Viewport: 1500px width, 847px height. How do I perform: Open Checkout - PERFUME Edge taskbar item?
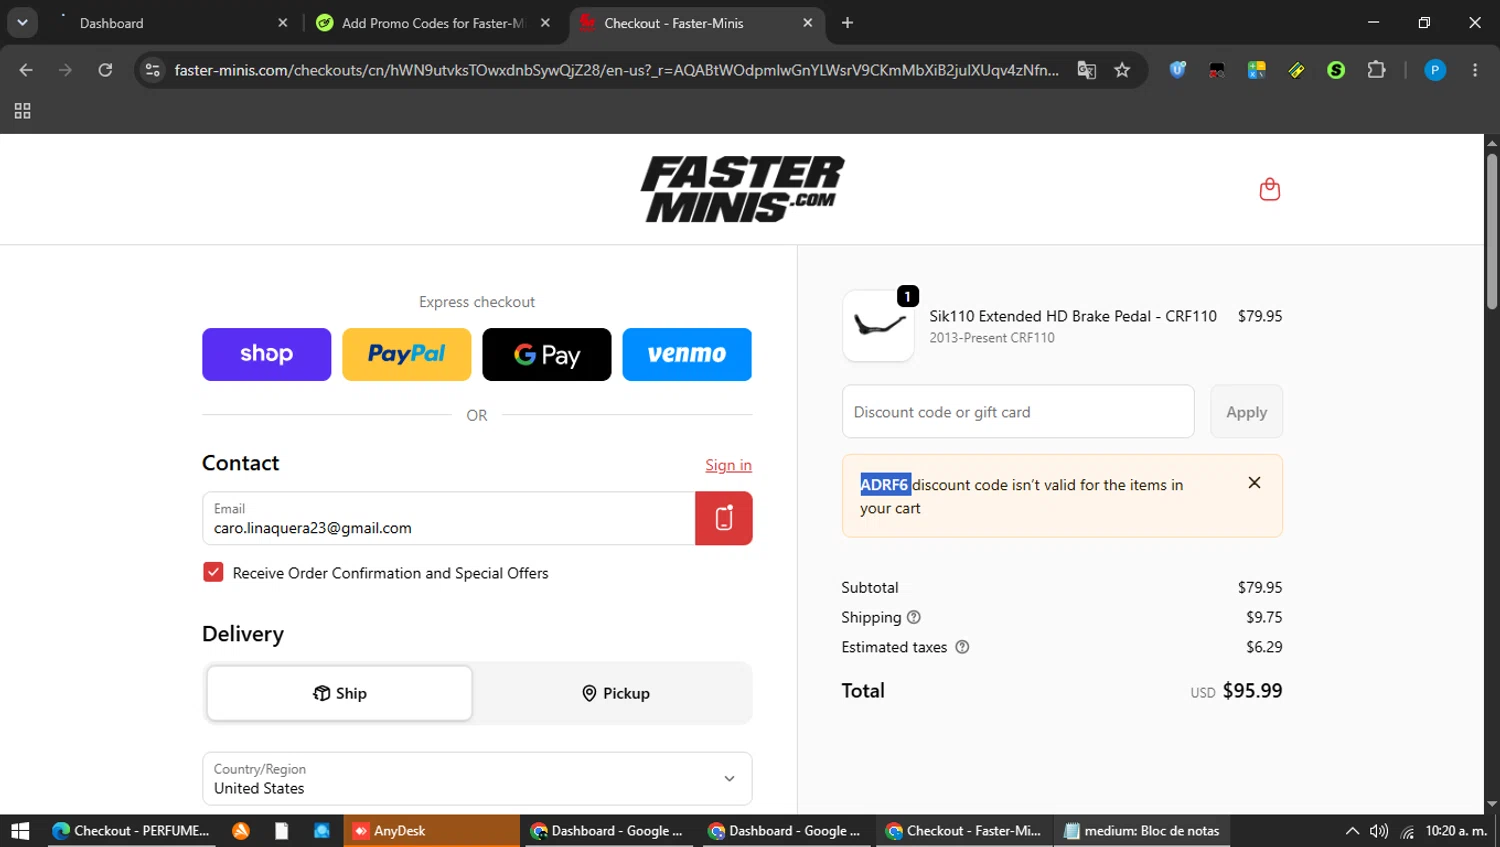click(x=130, y=830)
